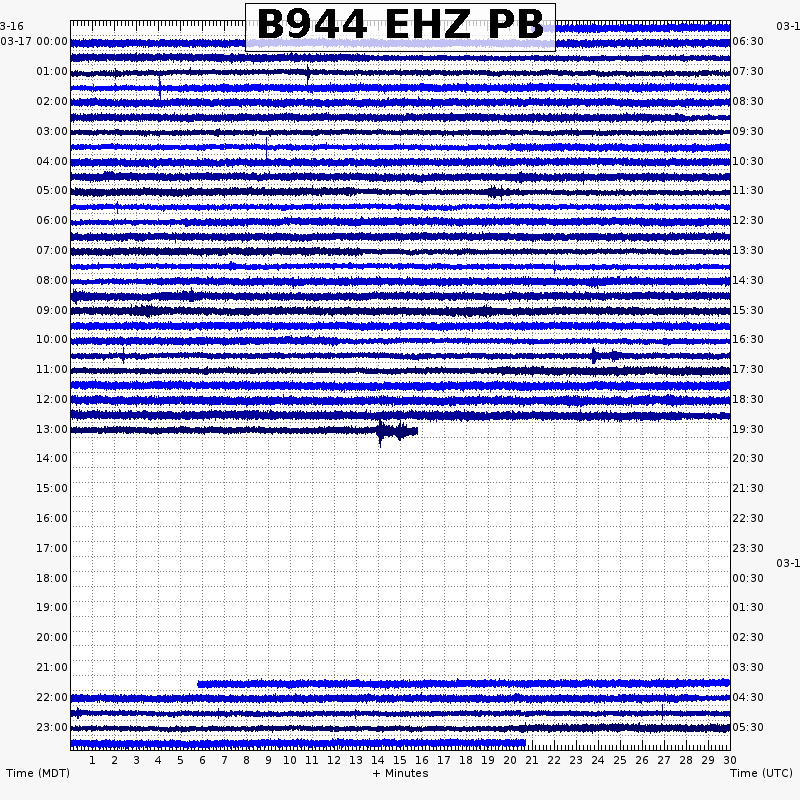Click the 17:30 UTC time label

pos(748,369)
